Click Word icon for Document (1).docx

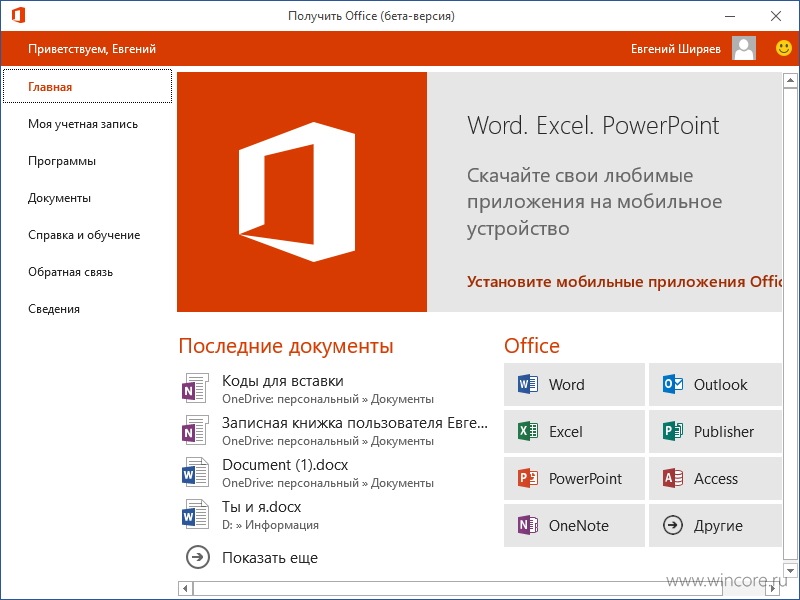click(195, 472)
